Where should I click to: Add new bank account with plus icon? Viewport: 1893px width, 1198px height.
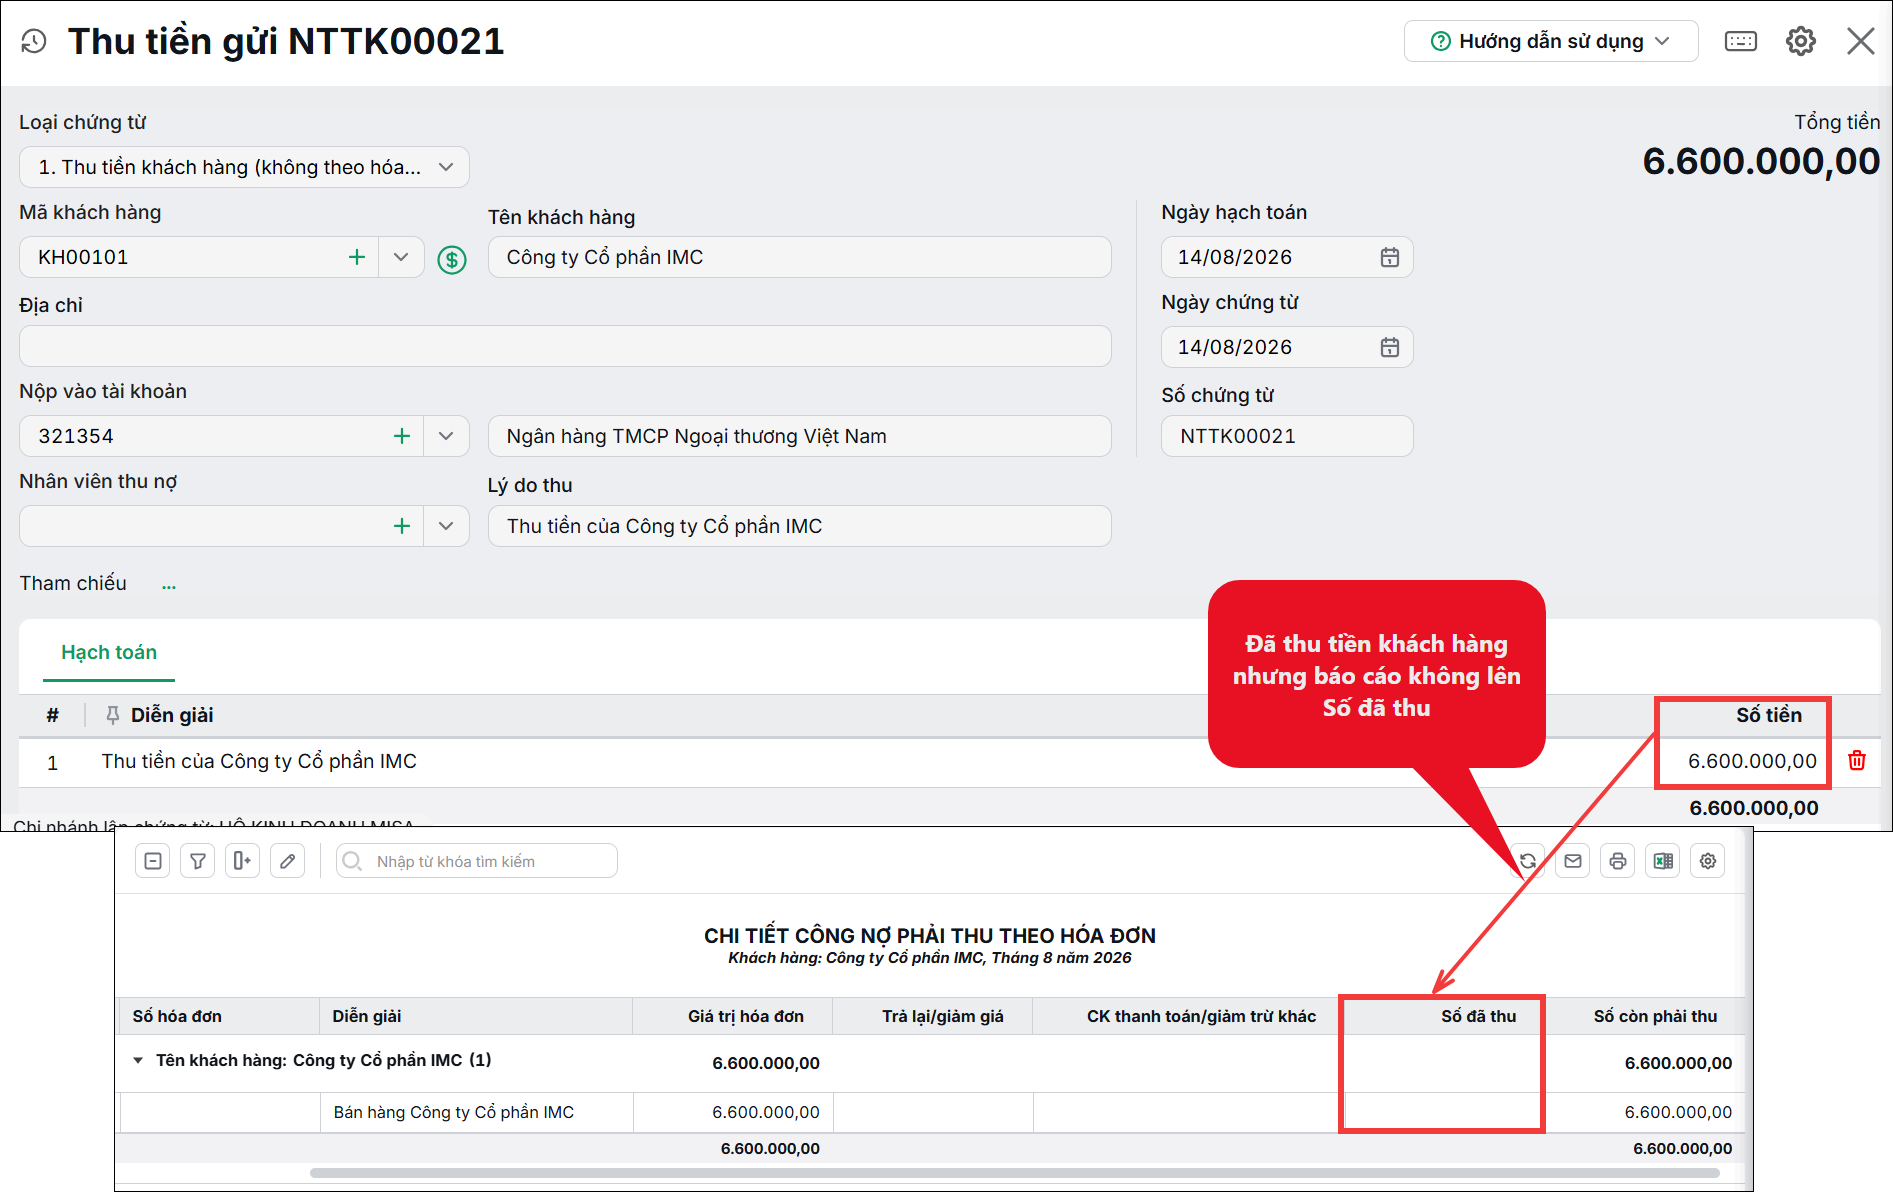(x=402, y=436)
